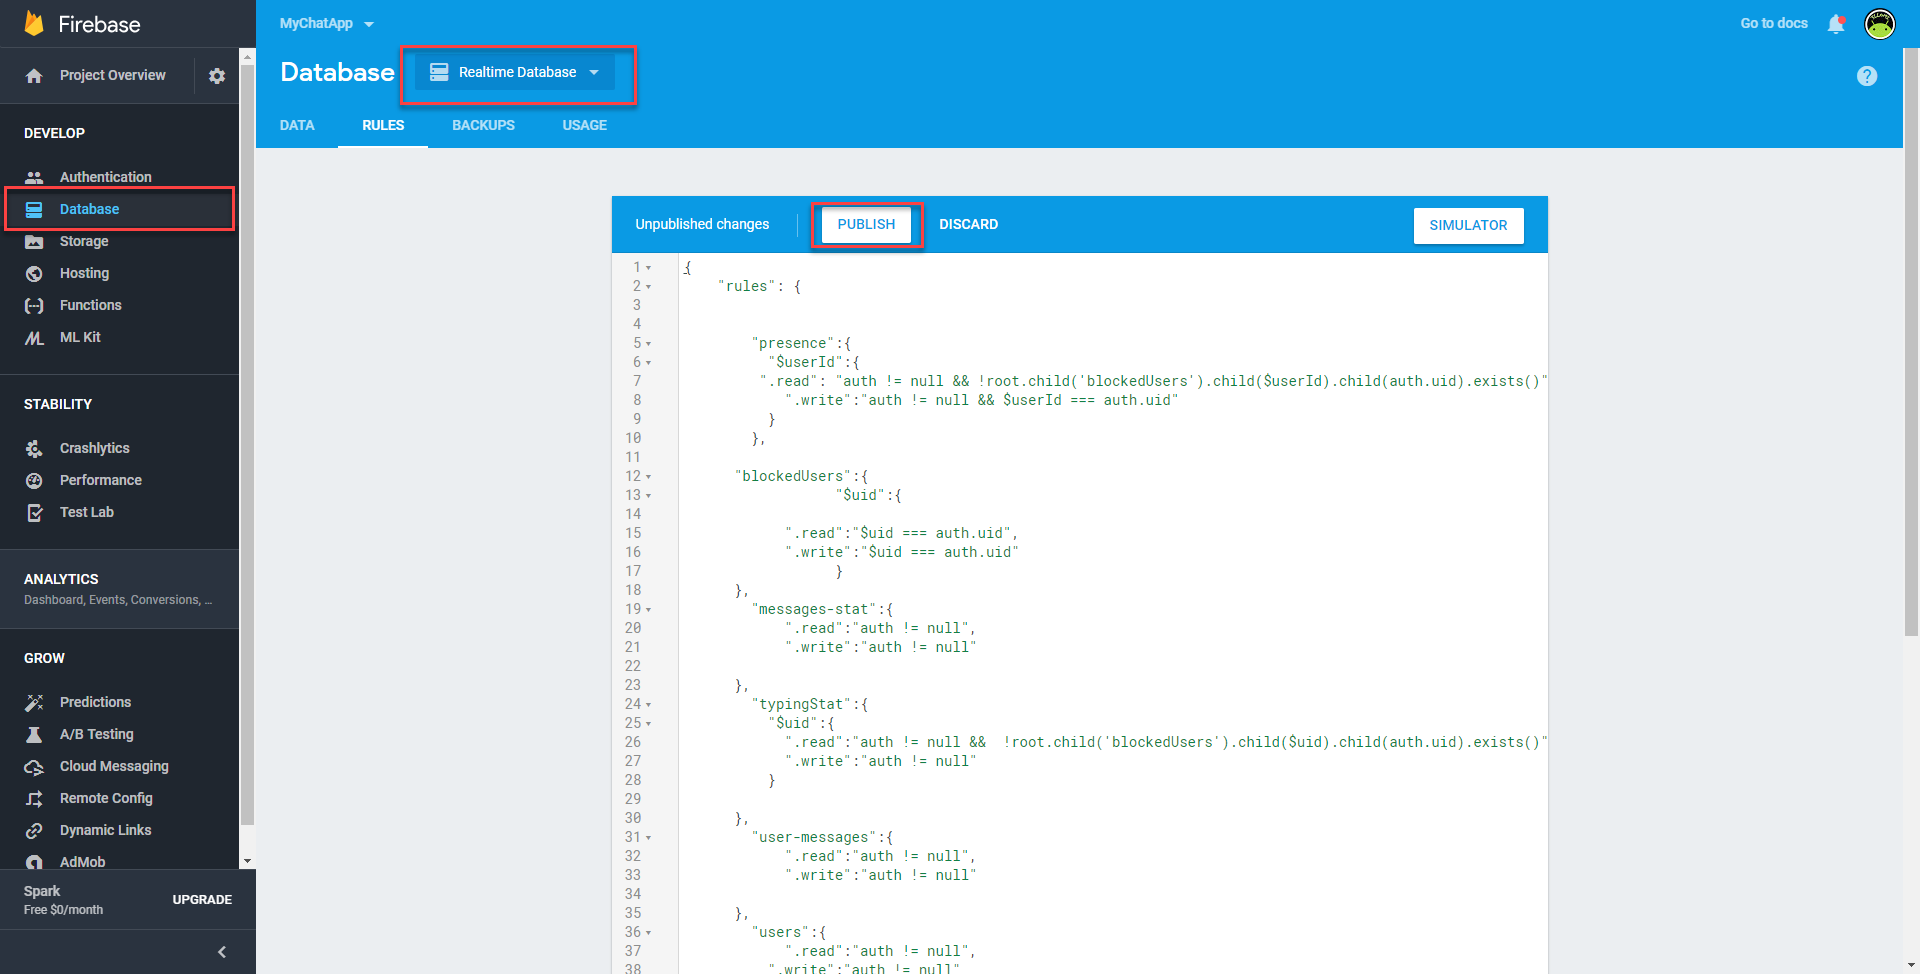Click the user account avatar

(x=1880, y=24)
